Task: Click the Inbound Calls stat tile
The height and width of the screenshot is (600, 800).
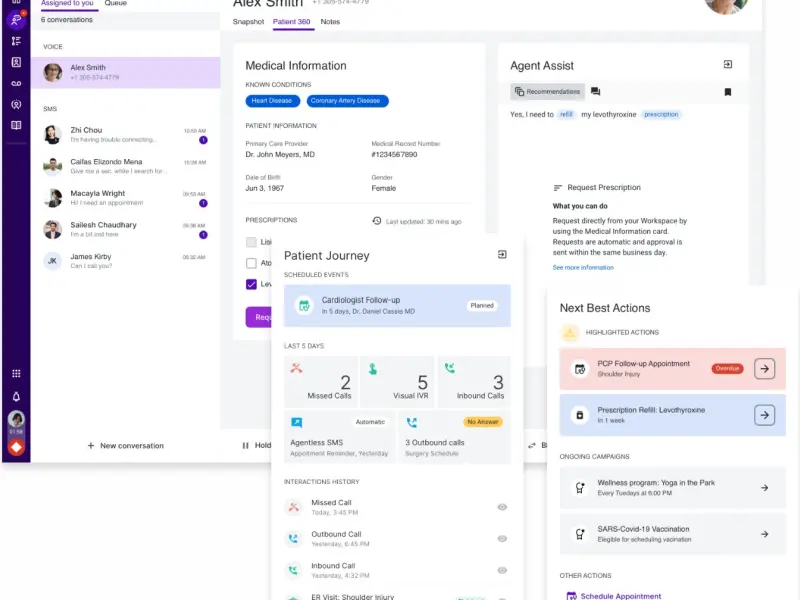Action: tap(473, 382)
